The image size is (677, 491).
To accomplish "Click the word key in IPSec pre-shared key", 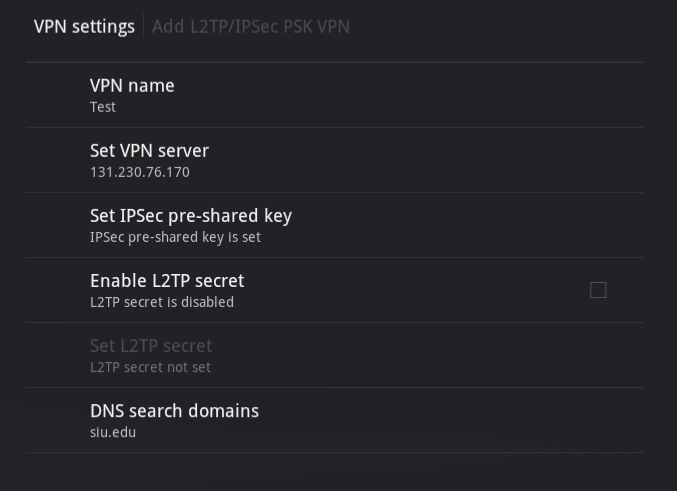I will click(278, 217).
